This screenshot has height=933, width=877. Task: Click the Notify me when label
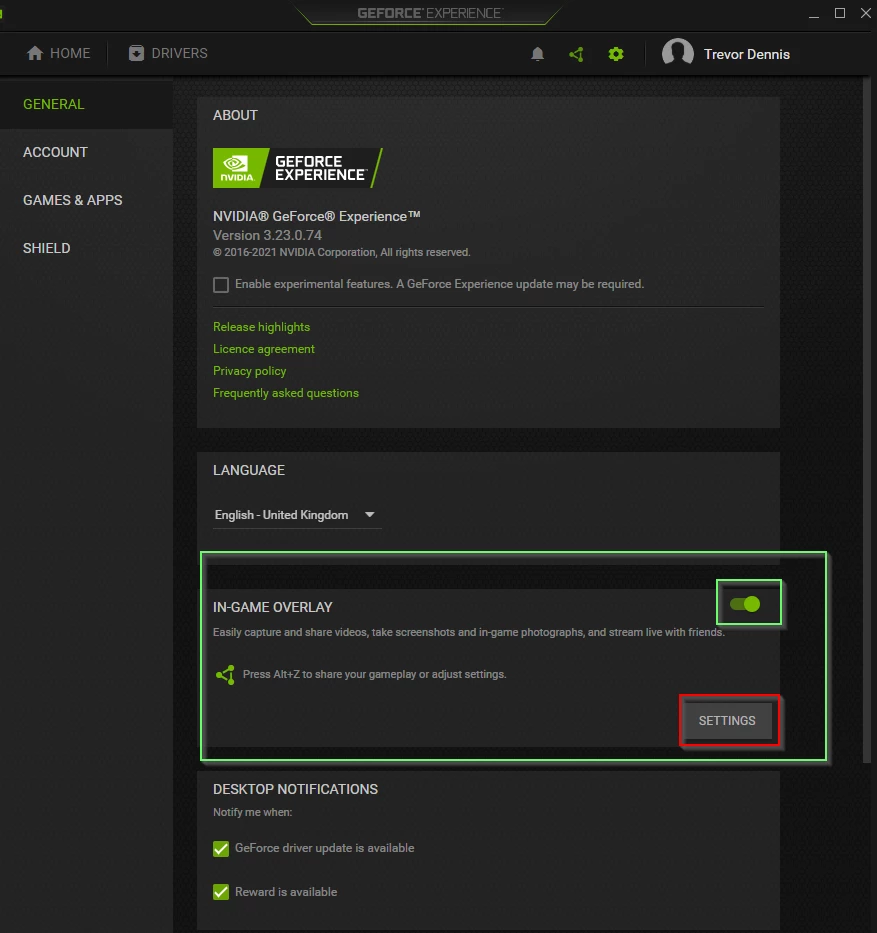click(x=252, y=812)
